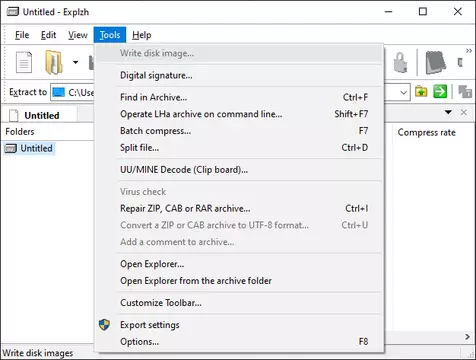This screenshot has height=360, width=476.
Task: Open the dropdown arrow next to folder icon
Action: pyautogui.click(x=76, y=62)
